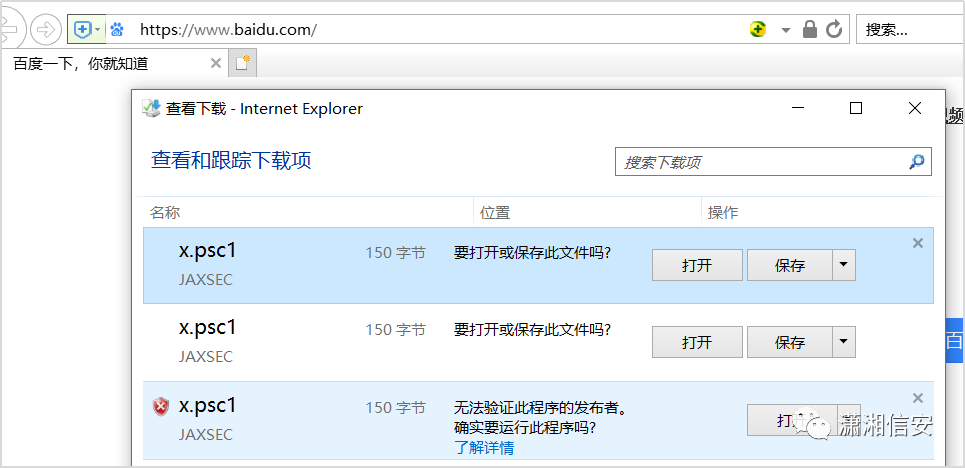Open a new tab

(242, 64)
